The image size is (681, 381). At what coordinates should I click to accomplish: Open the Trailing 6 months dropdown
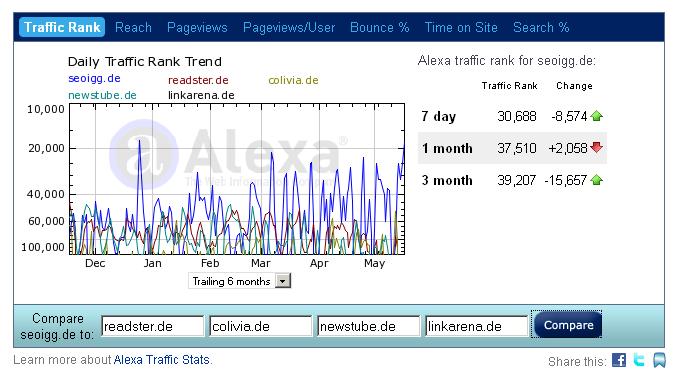click(239, 281)
